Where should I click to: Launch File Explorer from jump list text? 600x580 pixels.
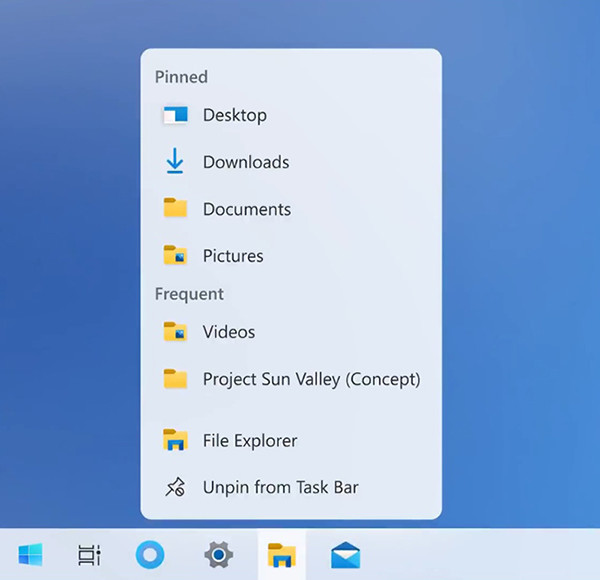pos(250,440)
